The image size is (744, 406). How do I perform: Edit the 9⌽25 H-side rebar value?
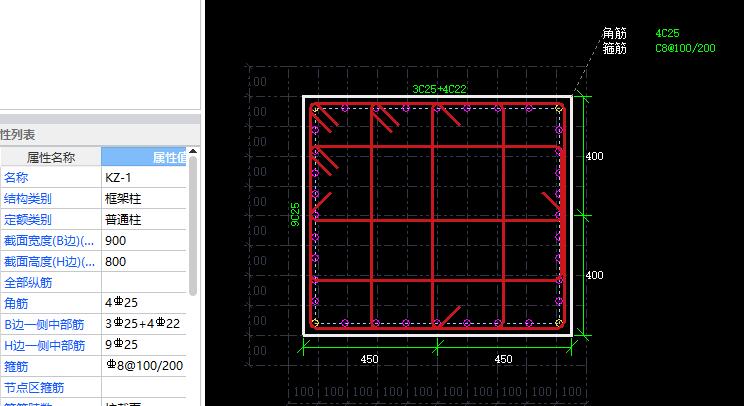click(144, 345)
